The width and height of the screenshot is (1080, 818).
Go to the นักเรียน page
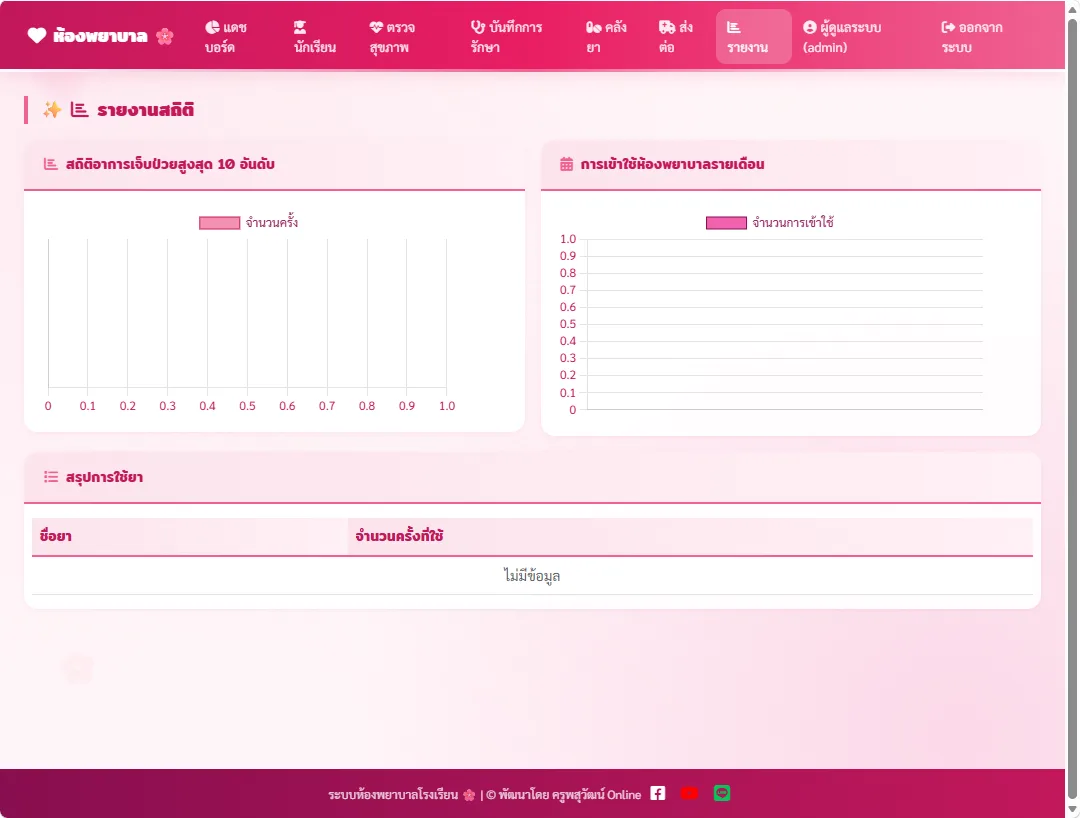315,37
